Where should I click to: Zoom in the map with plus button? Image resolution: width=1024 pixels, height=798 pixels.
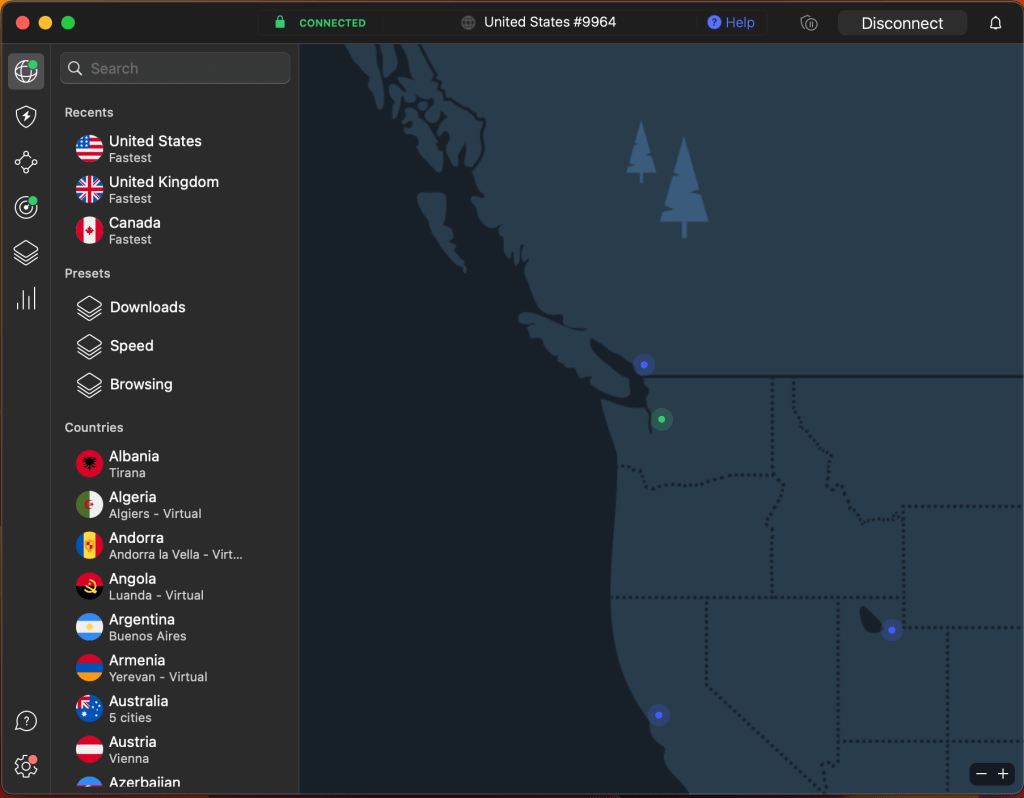pyautogui.click(x=1003, y=774)
